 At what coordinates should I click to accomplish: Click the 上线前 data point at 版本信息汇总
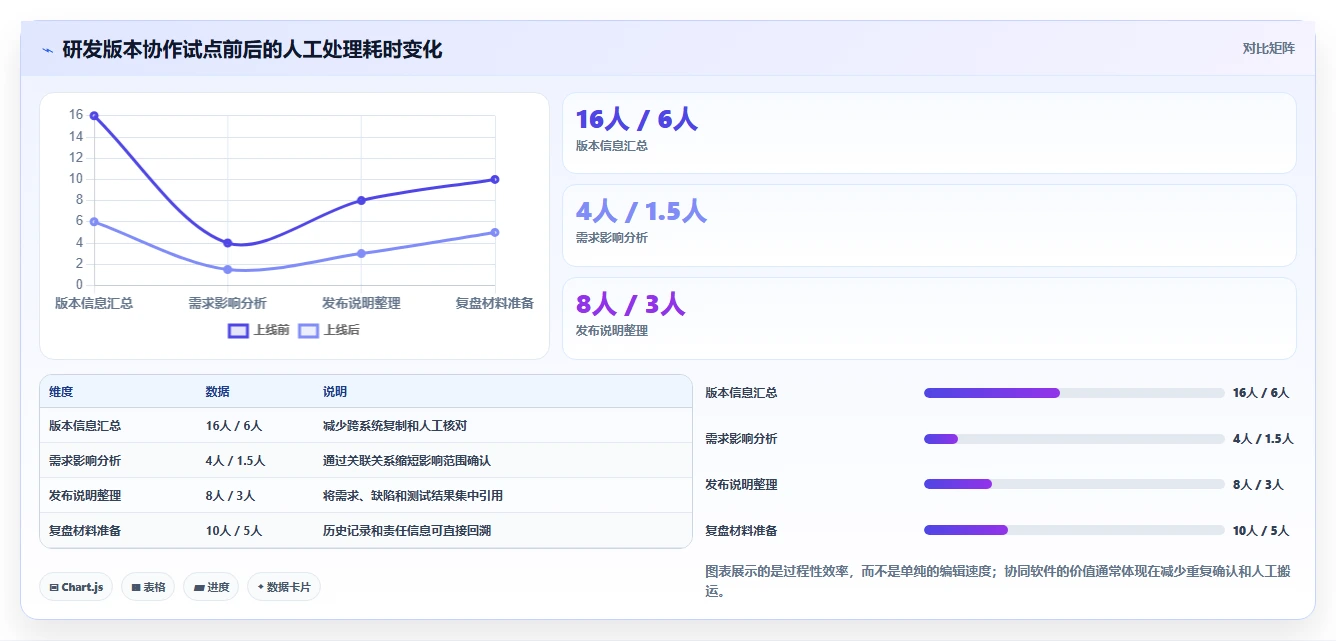click(94, 116)
